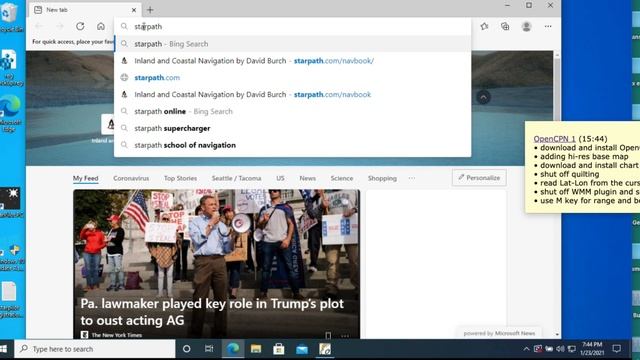Screen dimensions: 640x360
Task: Switch to the Science feed tab
Action: tap(342, 178)
